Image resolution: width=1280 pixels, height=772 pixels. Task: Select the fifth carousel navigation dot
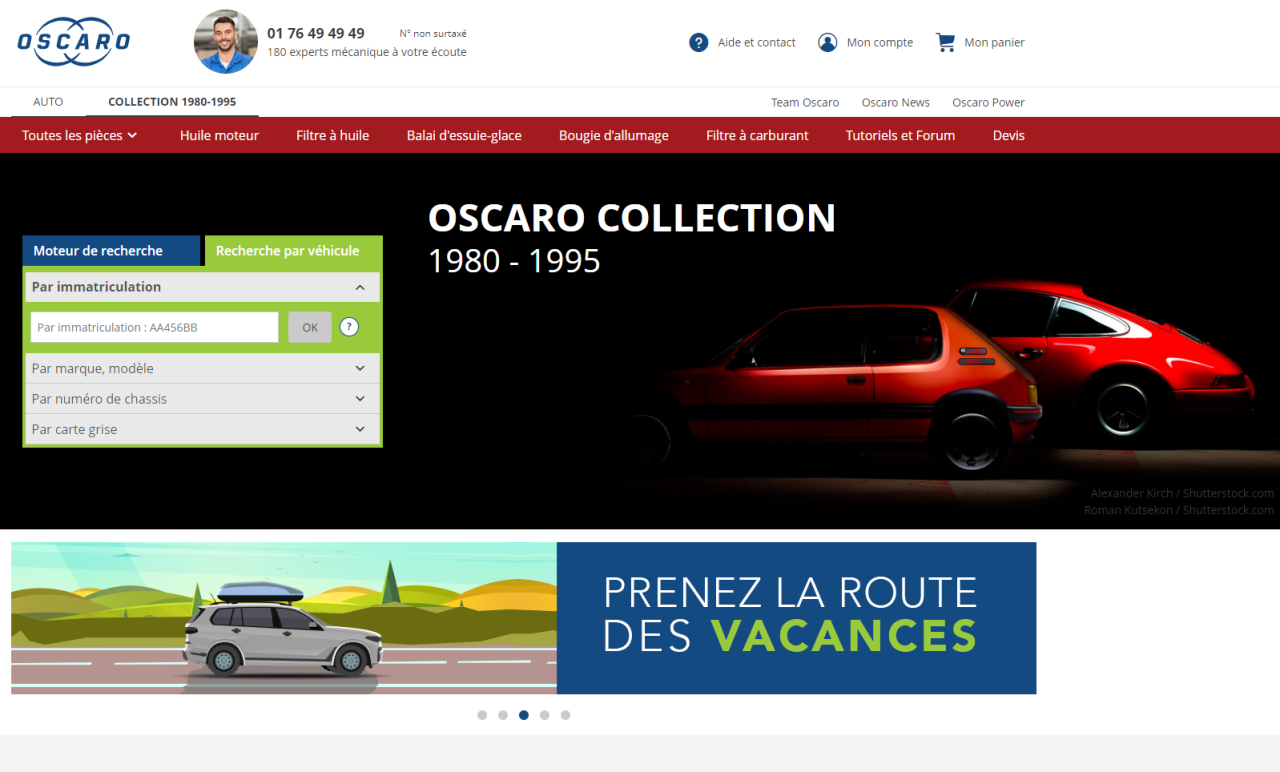[x=565, y=715]
